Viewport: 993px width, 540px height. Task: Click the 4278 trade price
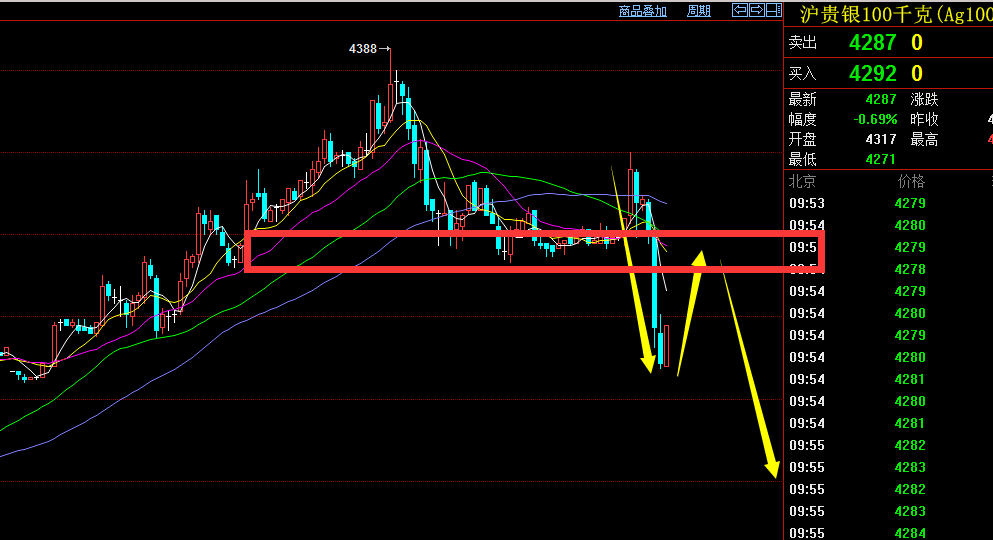[910, 270]
